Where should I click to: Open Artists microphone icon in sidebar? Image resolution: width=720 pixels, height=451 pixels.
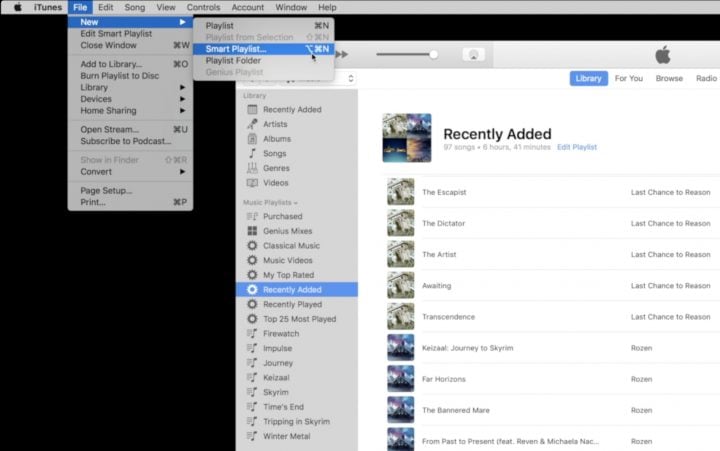pos(252,124)
